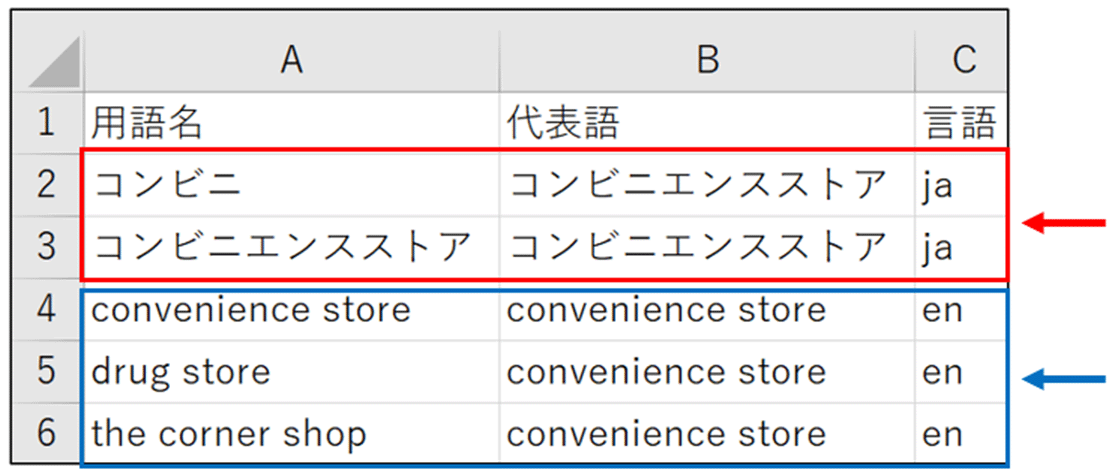Click the 用語名 header cell

coord(291,123)
